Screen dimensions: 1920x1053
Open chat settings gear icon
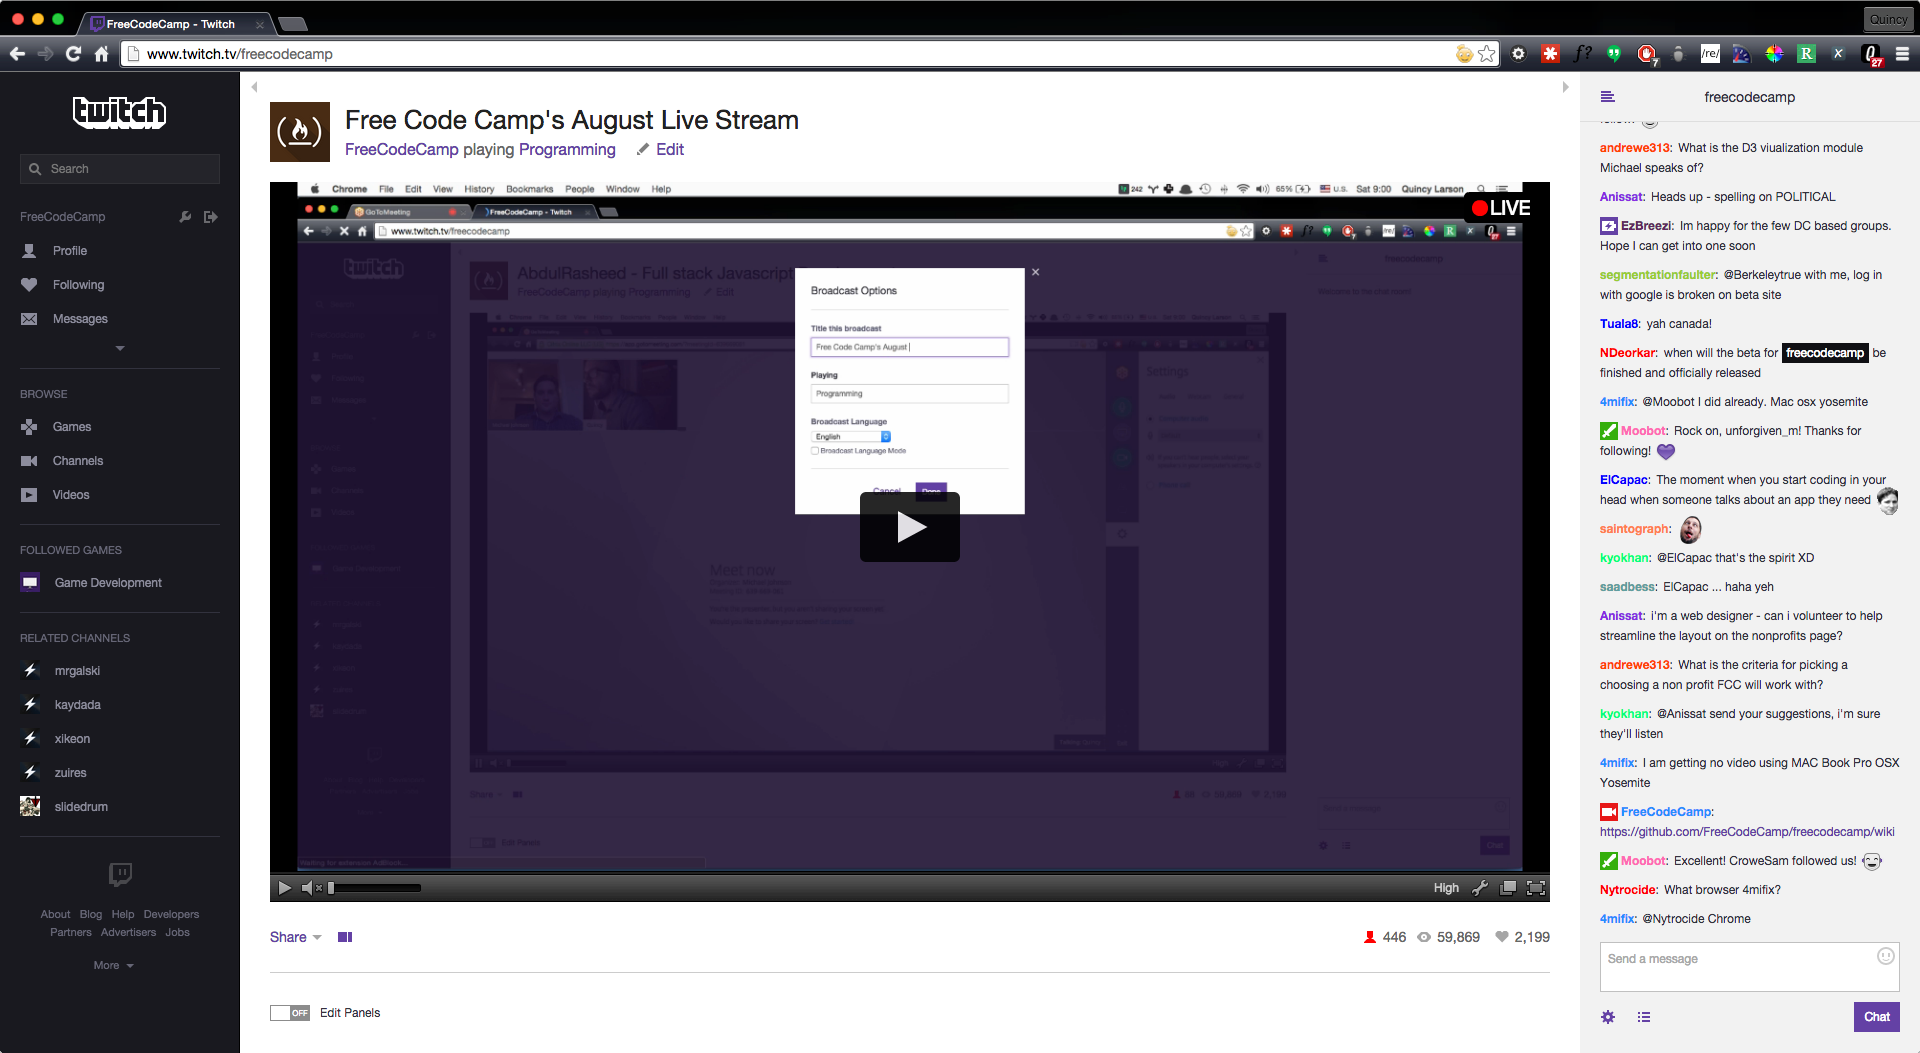point(1608,1017)
